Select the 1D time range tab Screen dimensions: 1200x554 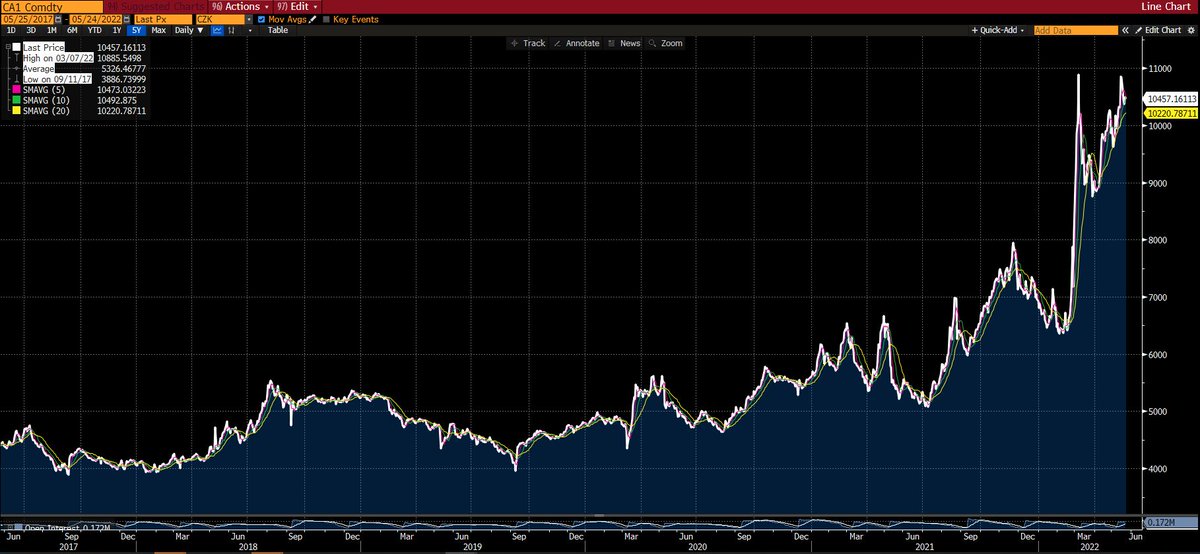(11, 30)
